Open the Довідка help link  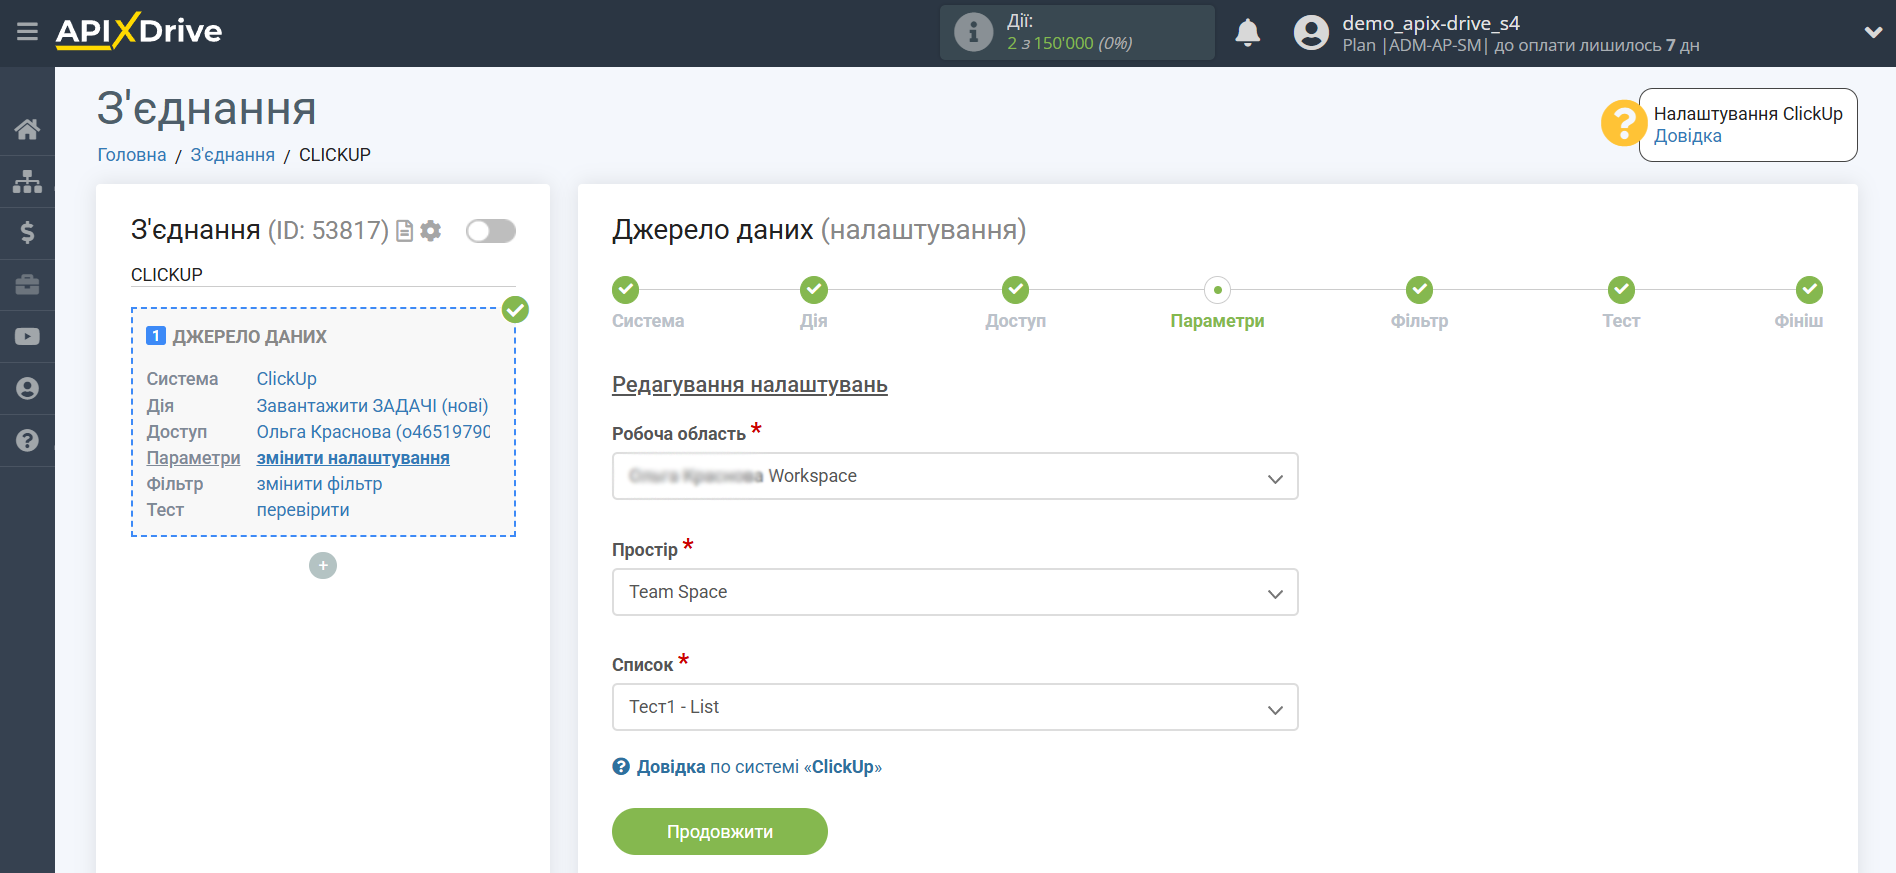click(1687, 136)
